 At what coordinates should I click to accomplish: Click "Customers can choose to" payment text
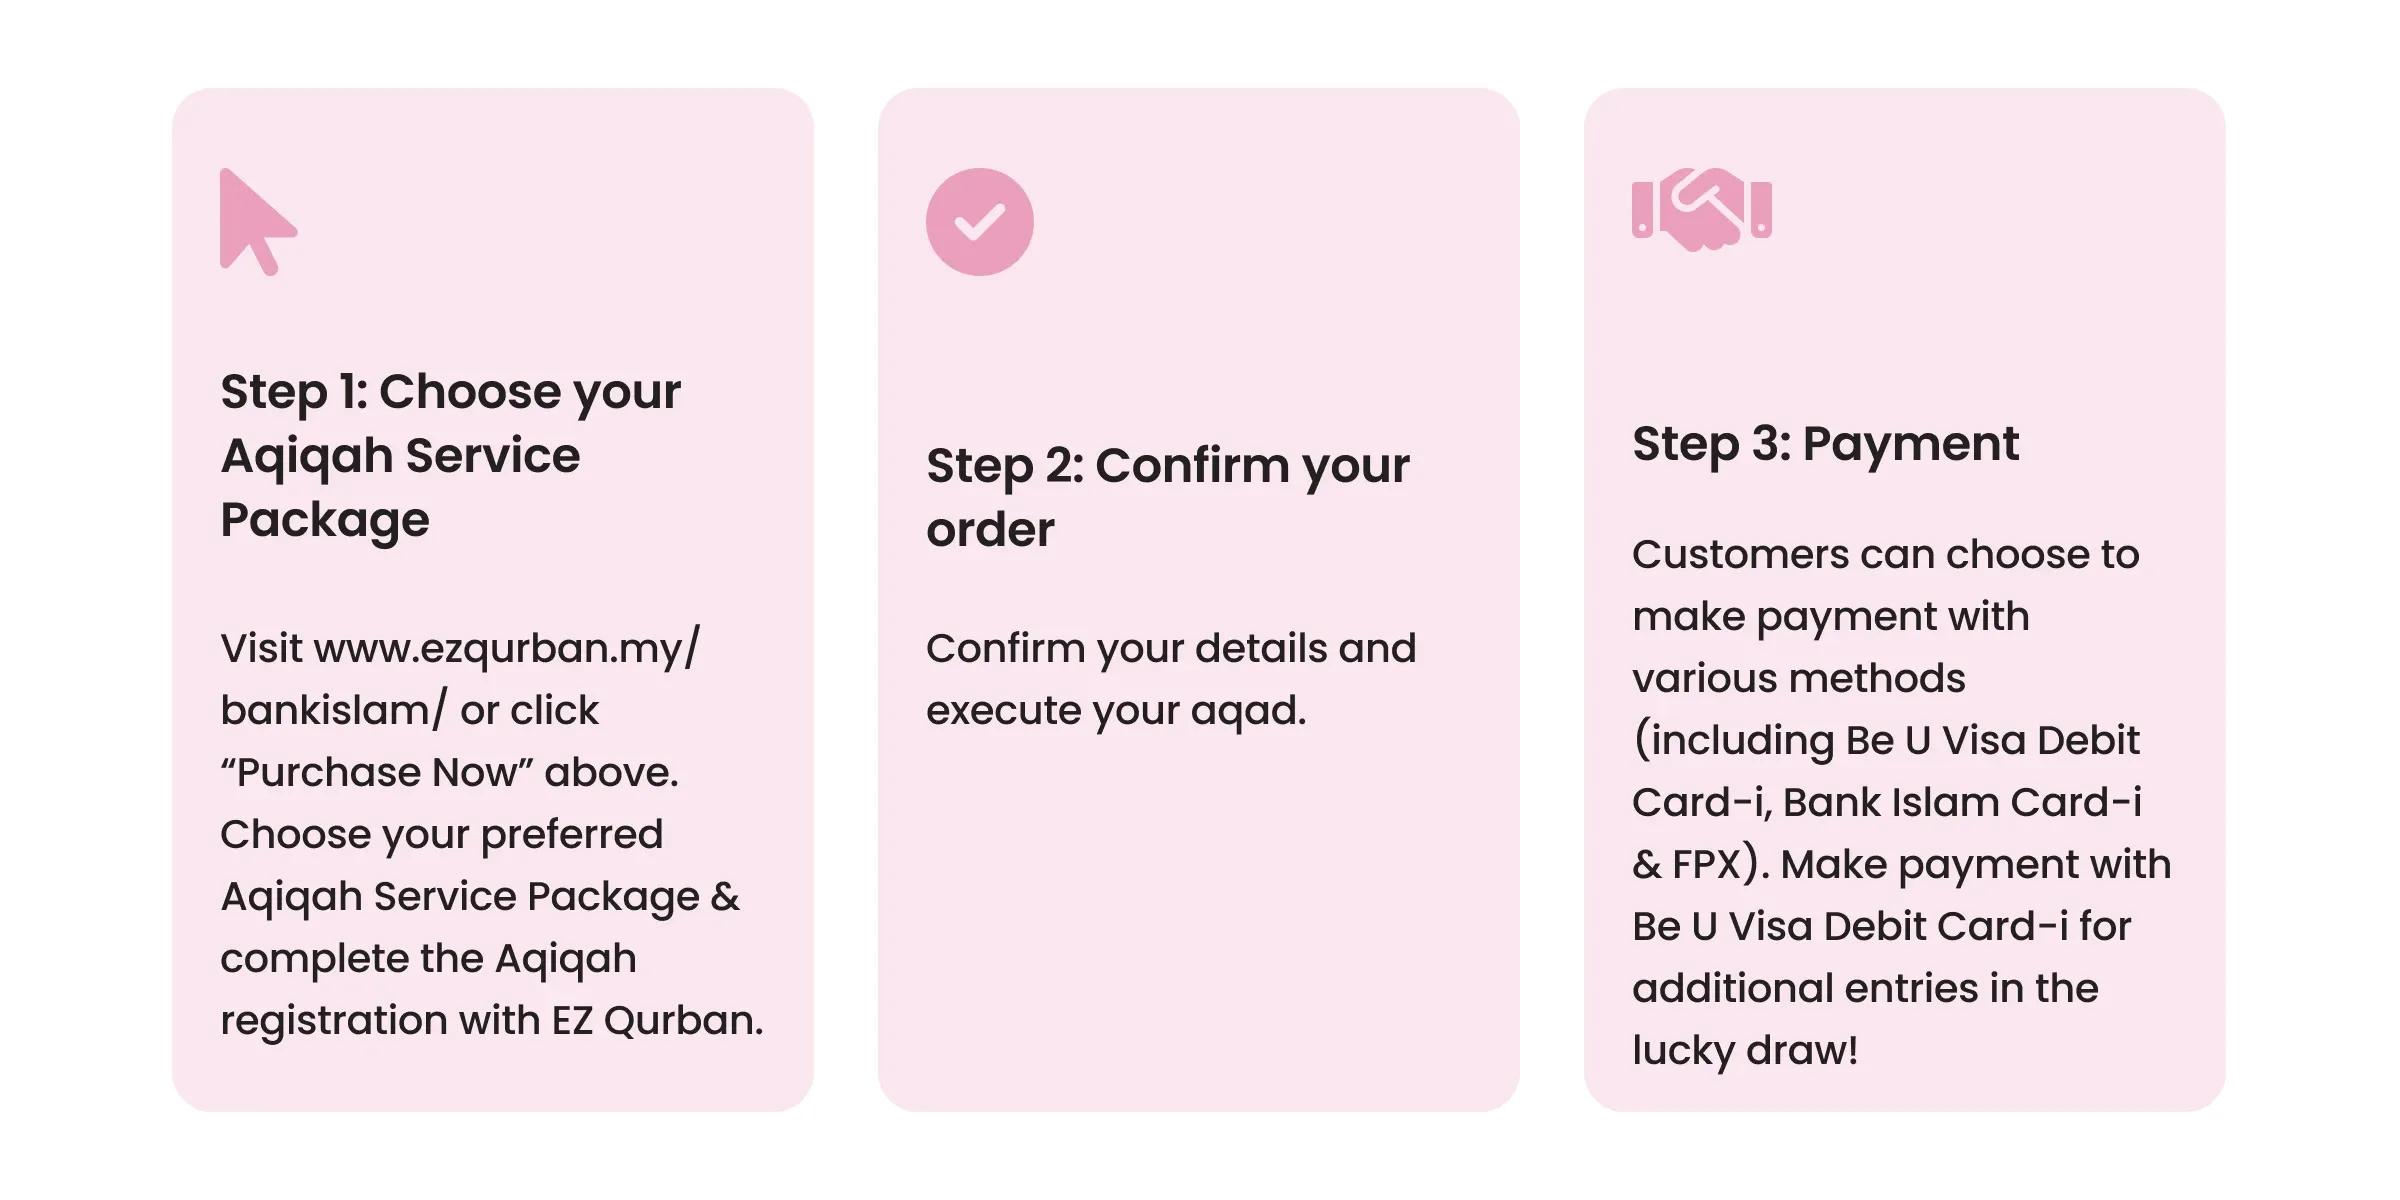pos(1885,554)
